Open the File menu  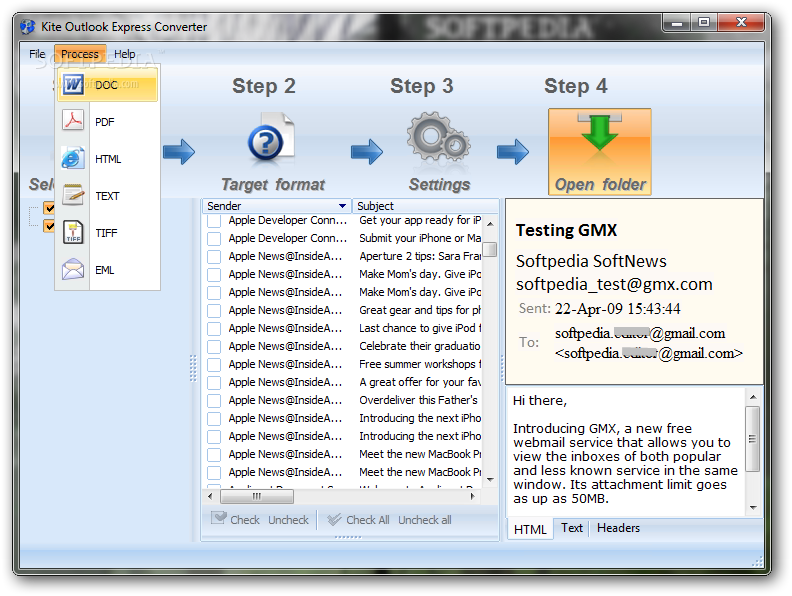37,54
